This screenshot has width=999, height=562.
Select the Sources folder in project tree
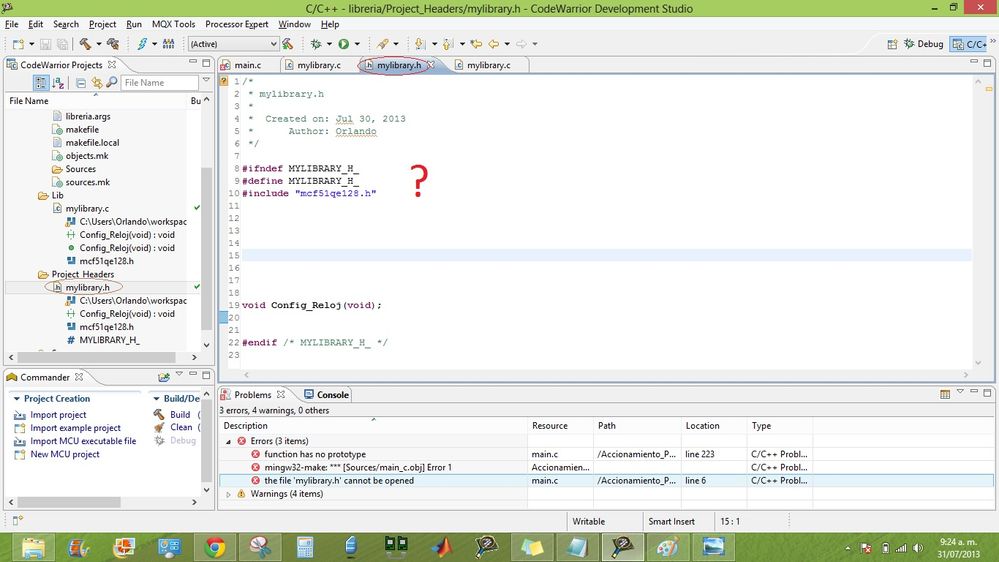(x=80, y=169)
